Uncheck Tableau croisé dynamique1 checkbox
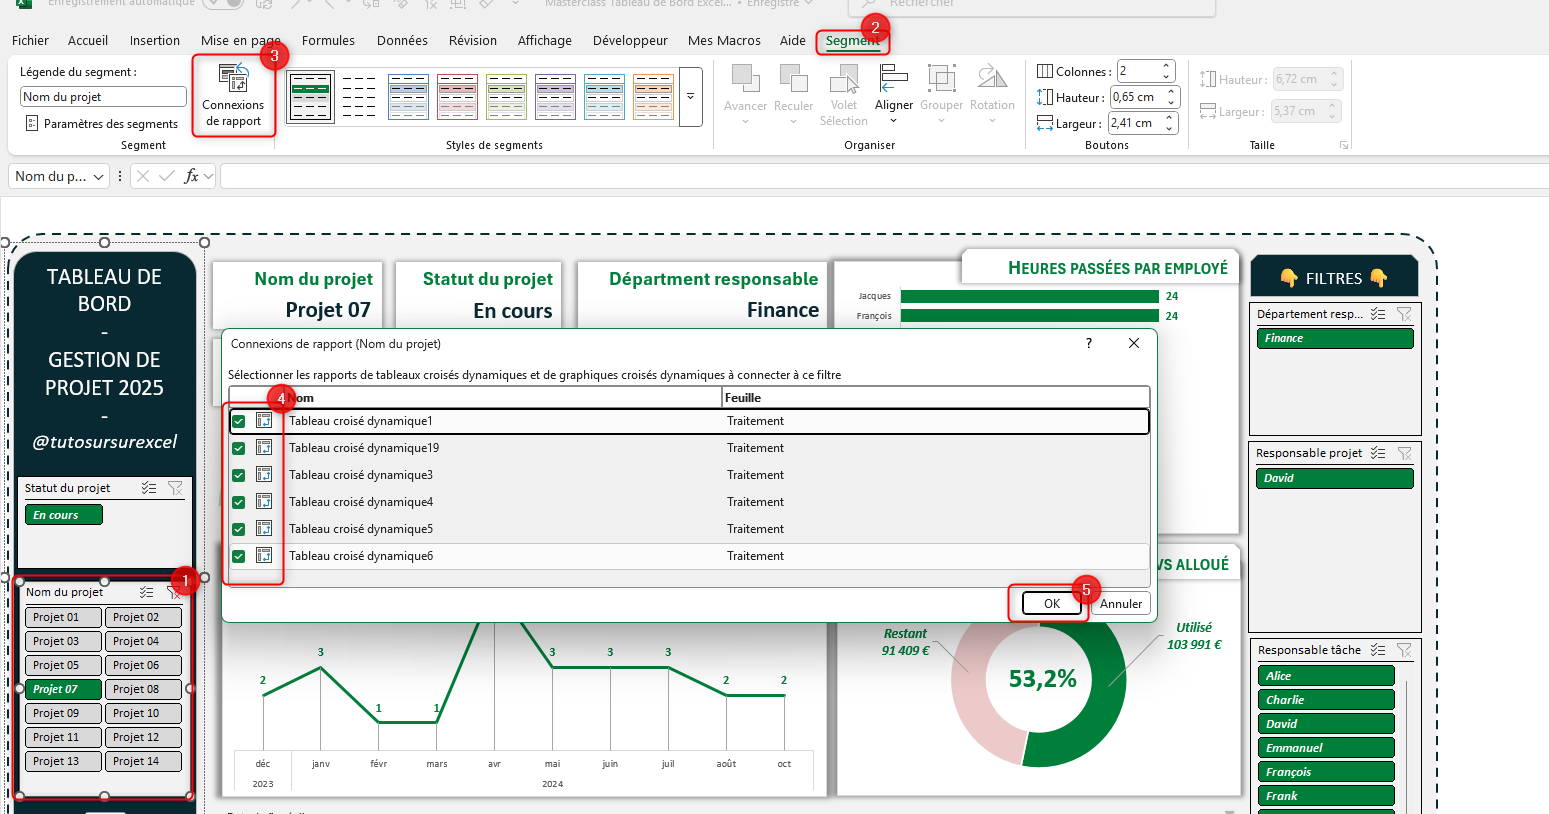Screen dimensions: 1549x814 coord(239,422)
